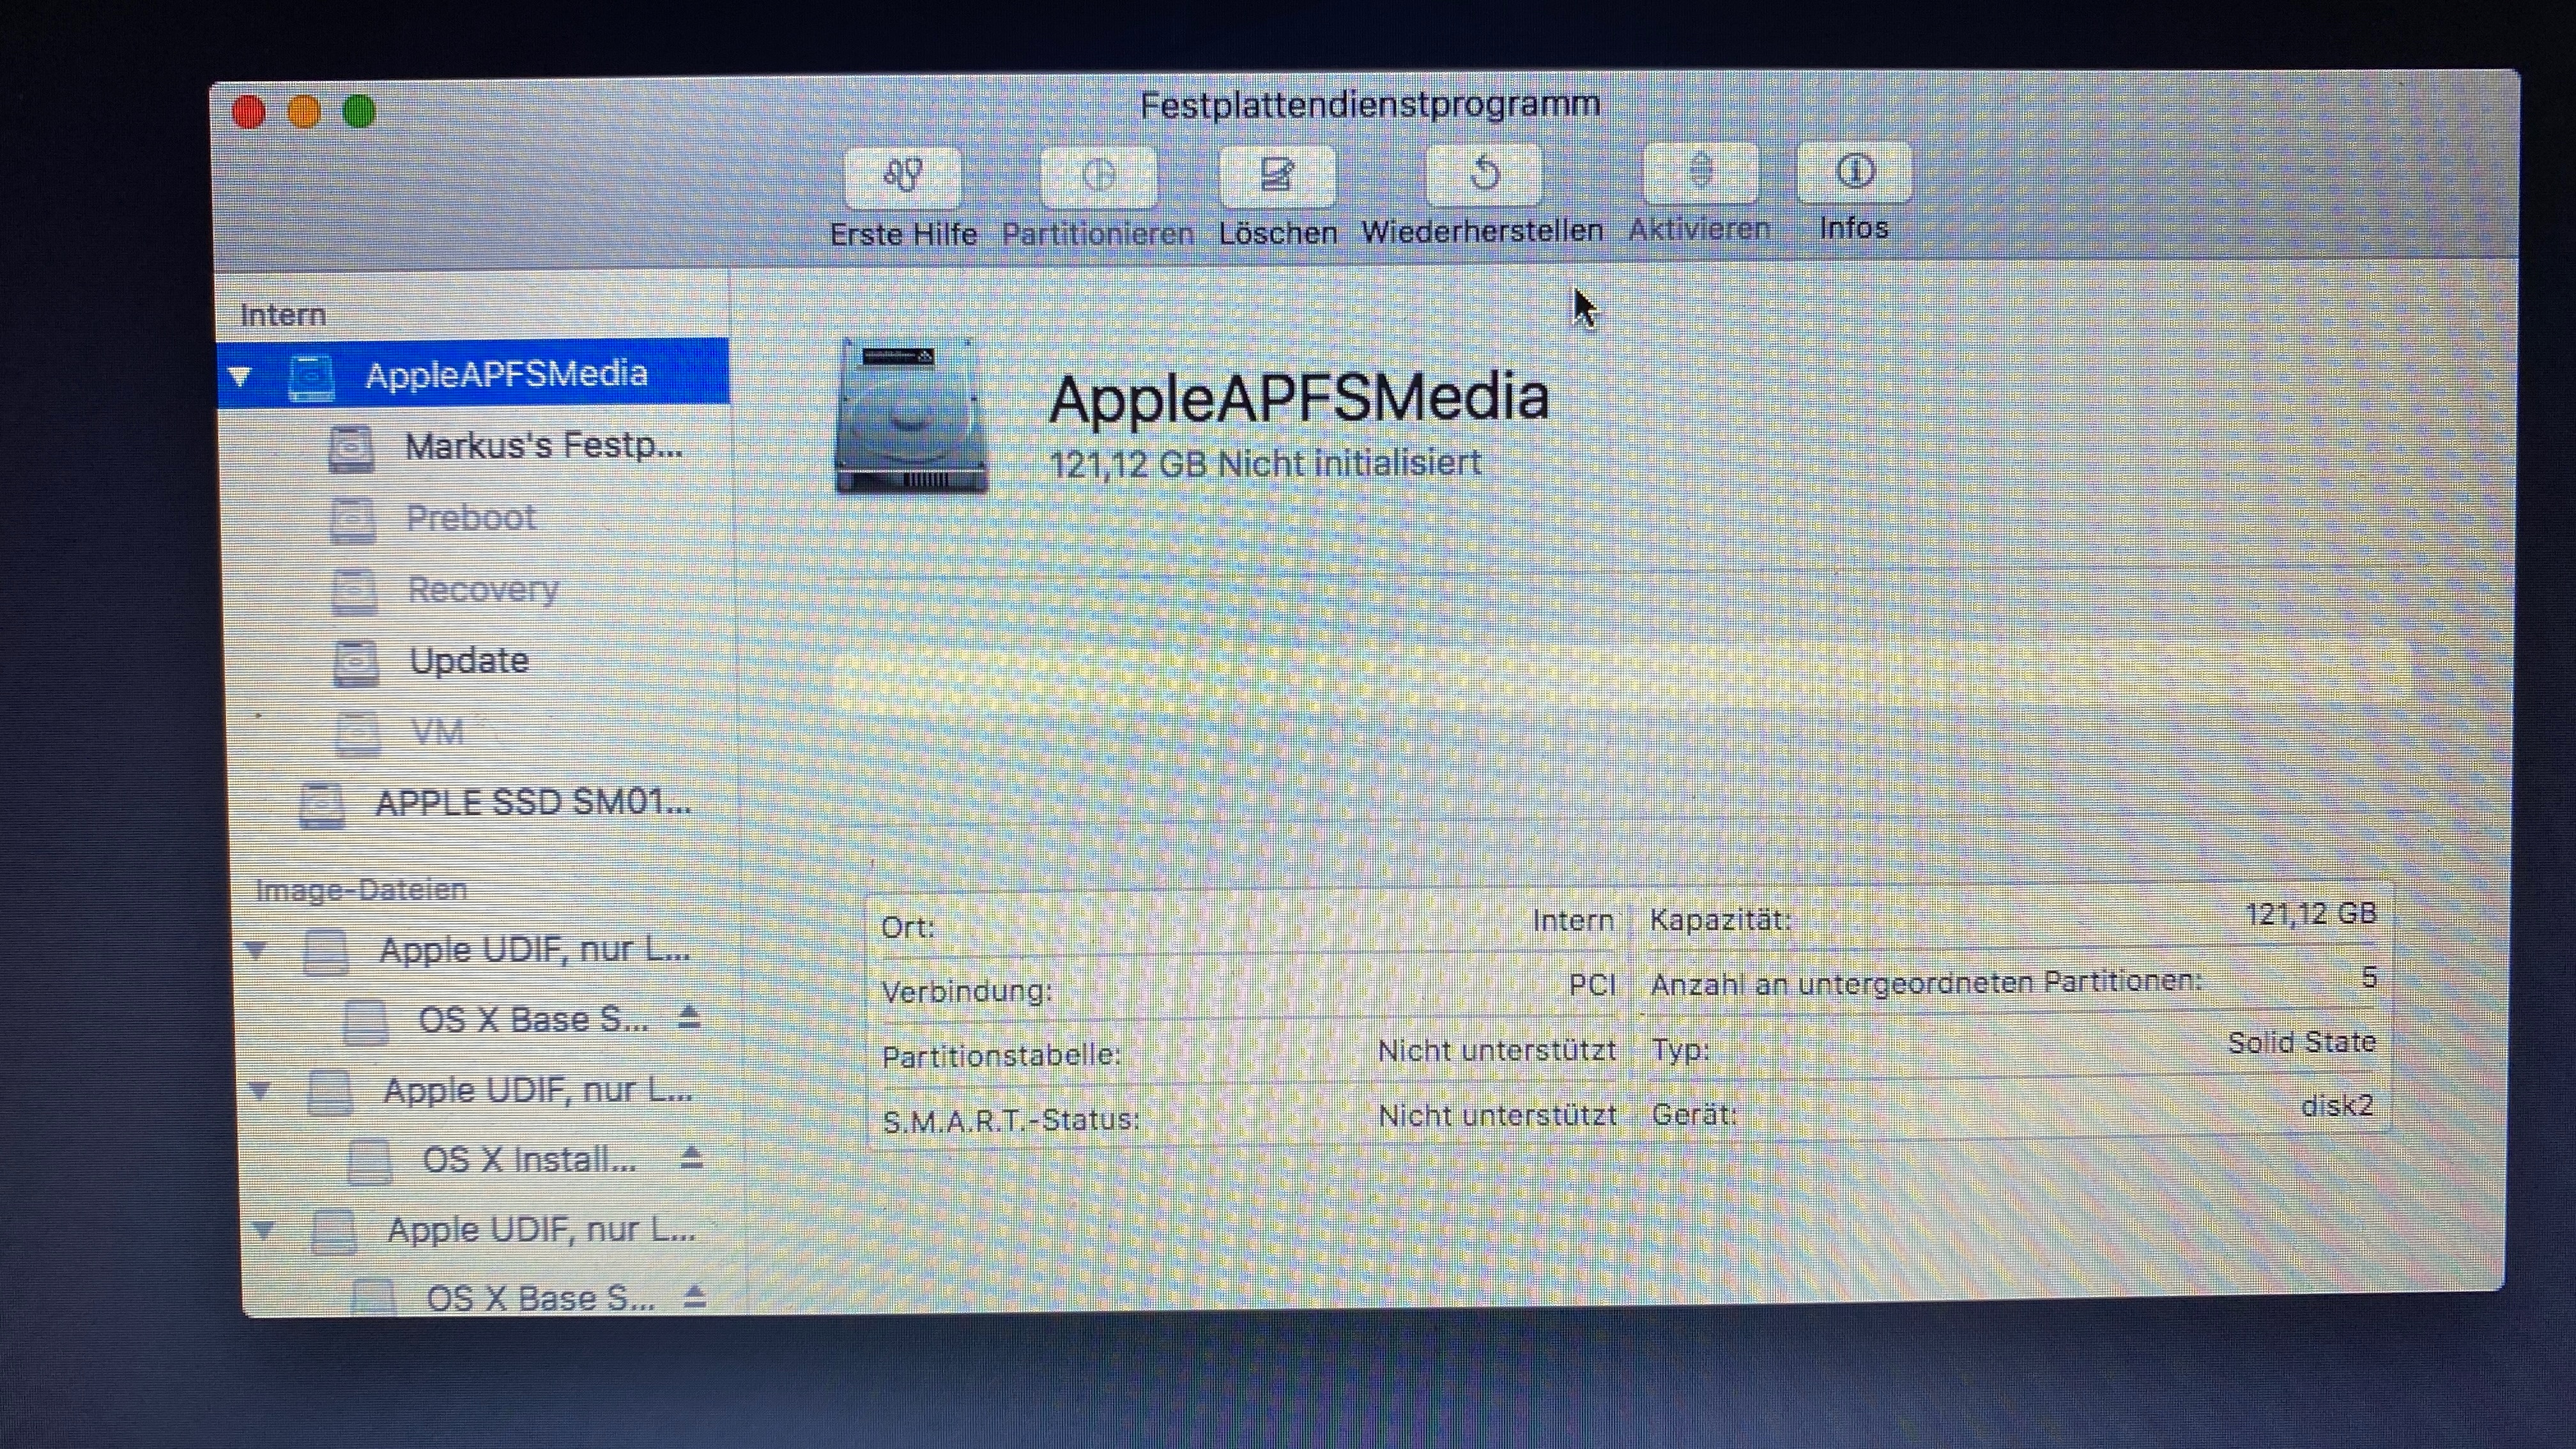Click the Löschen erase icon

pyautogui.click(x=1277, y=175)
